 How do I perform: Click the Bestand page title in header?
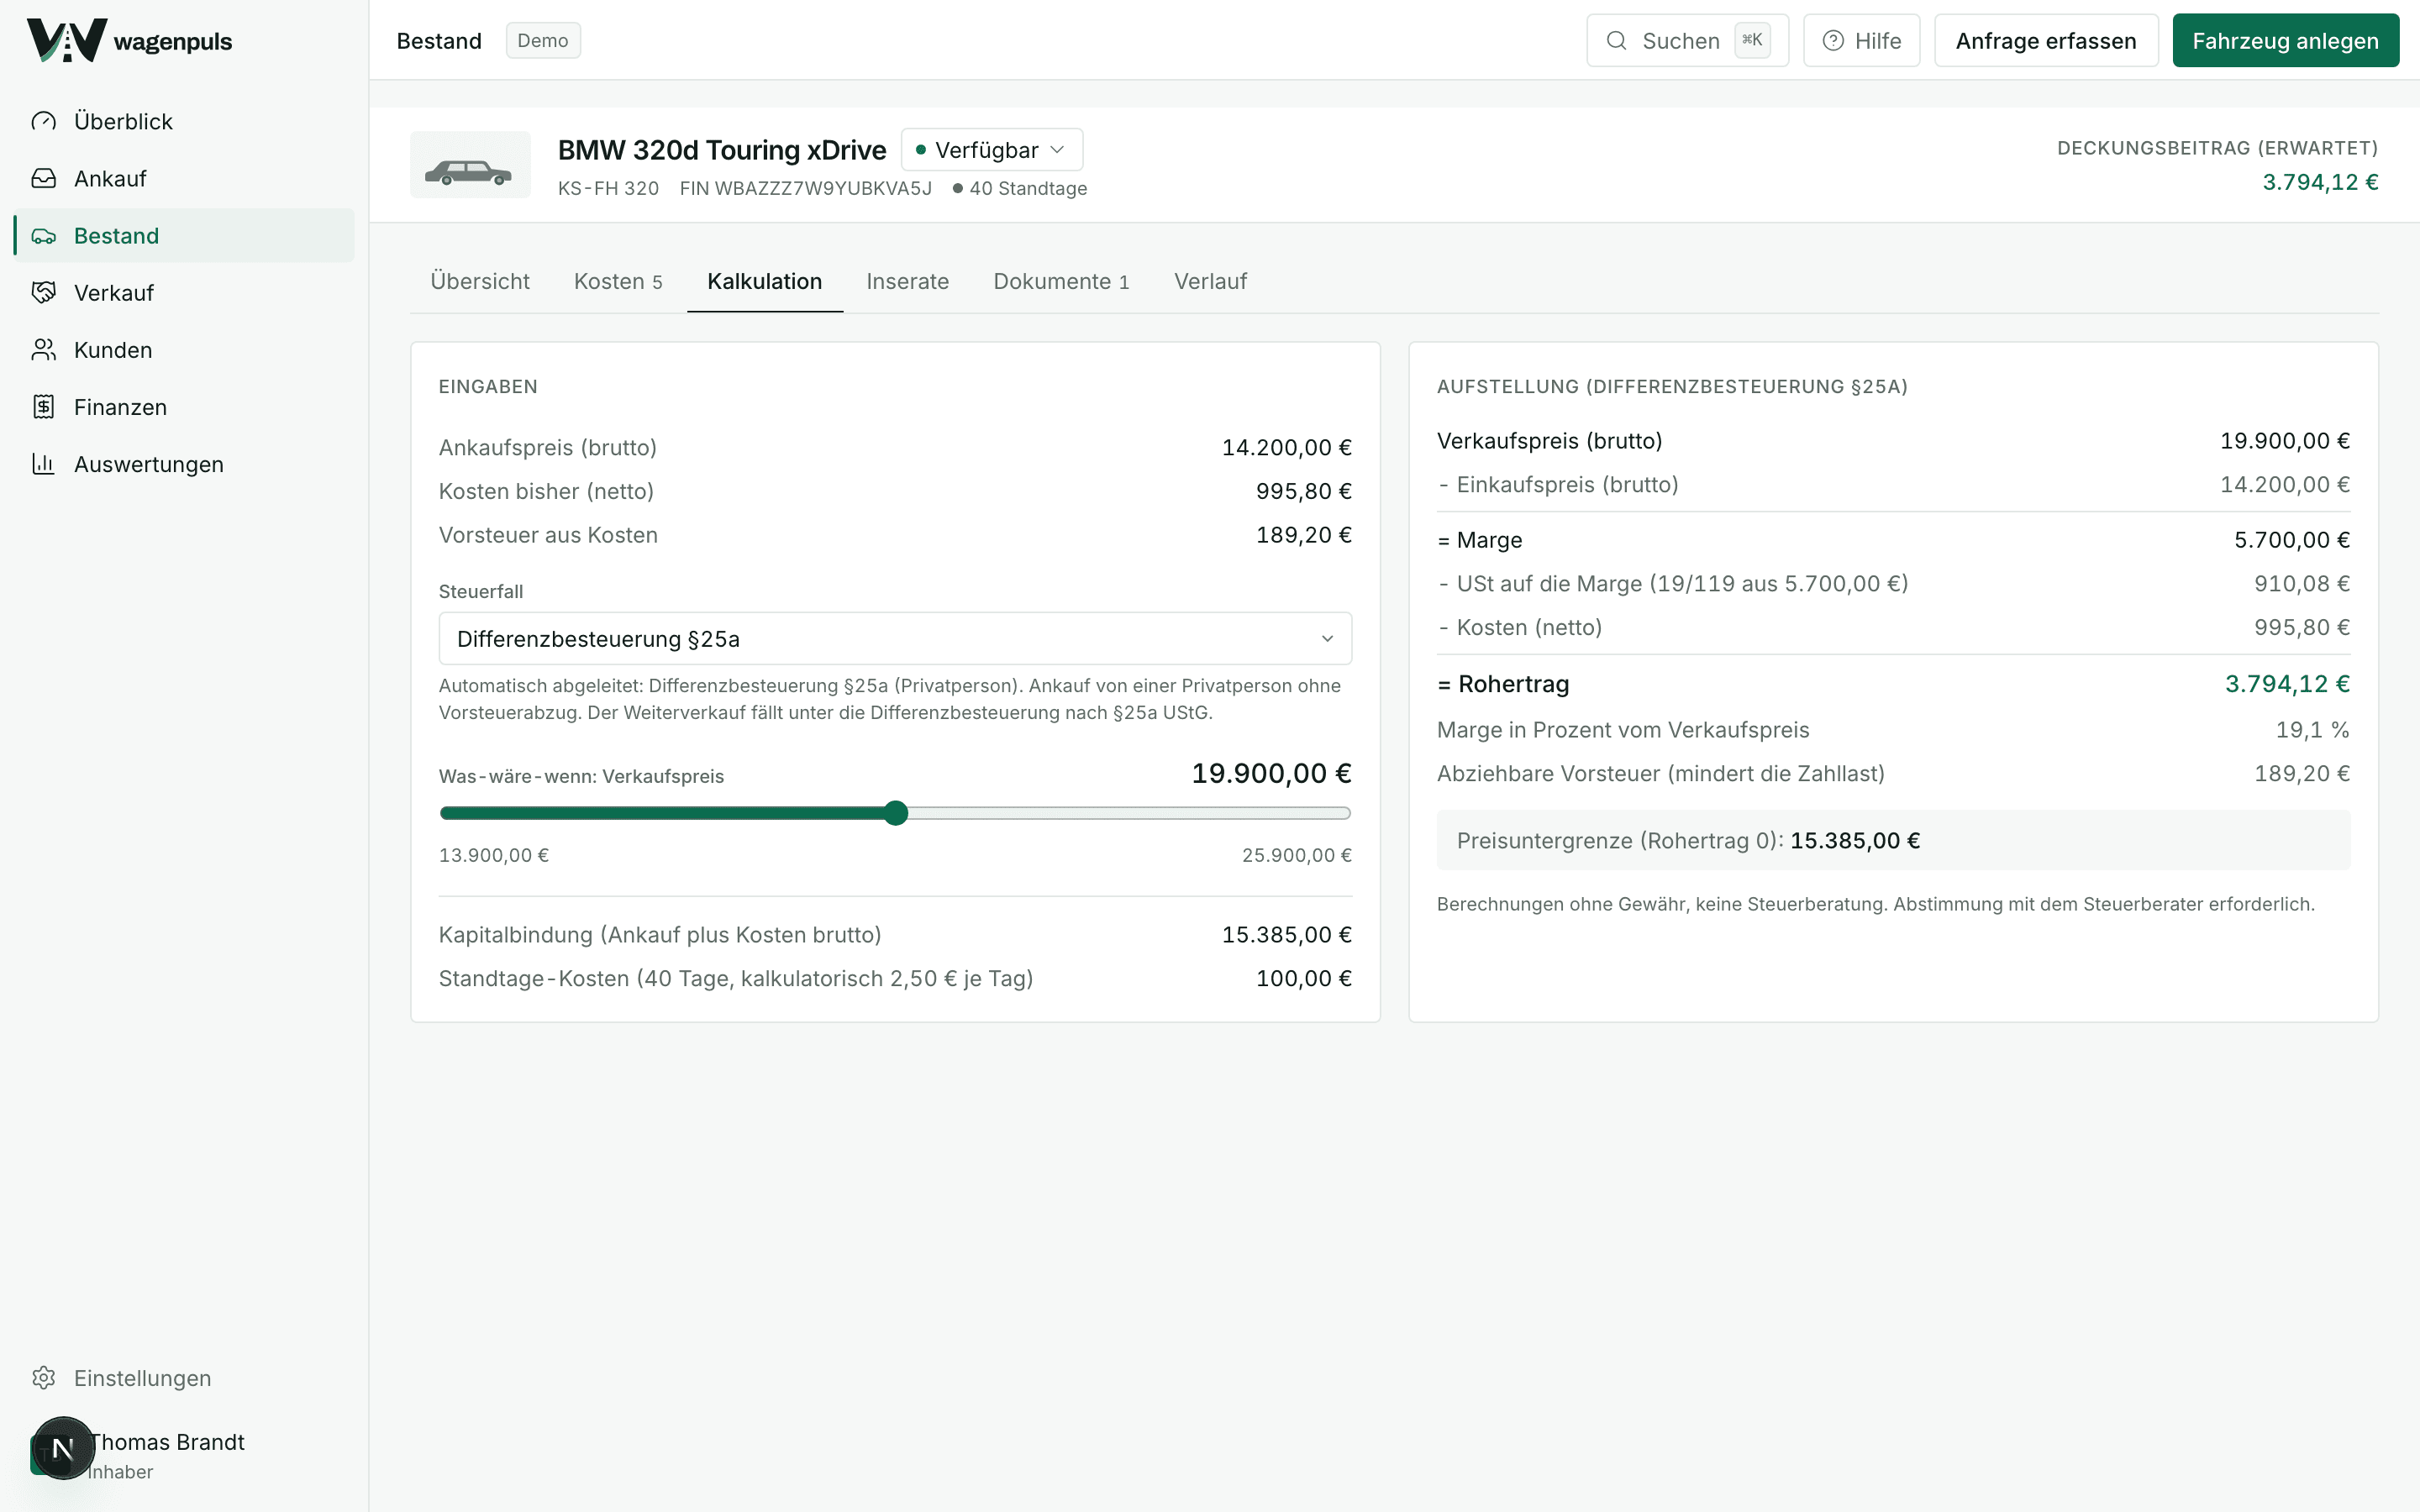(x=439, y=41)
